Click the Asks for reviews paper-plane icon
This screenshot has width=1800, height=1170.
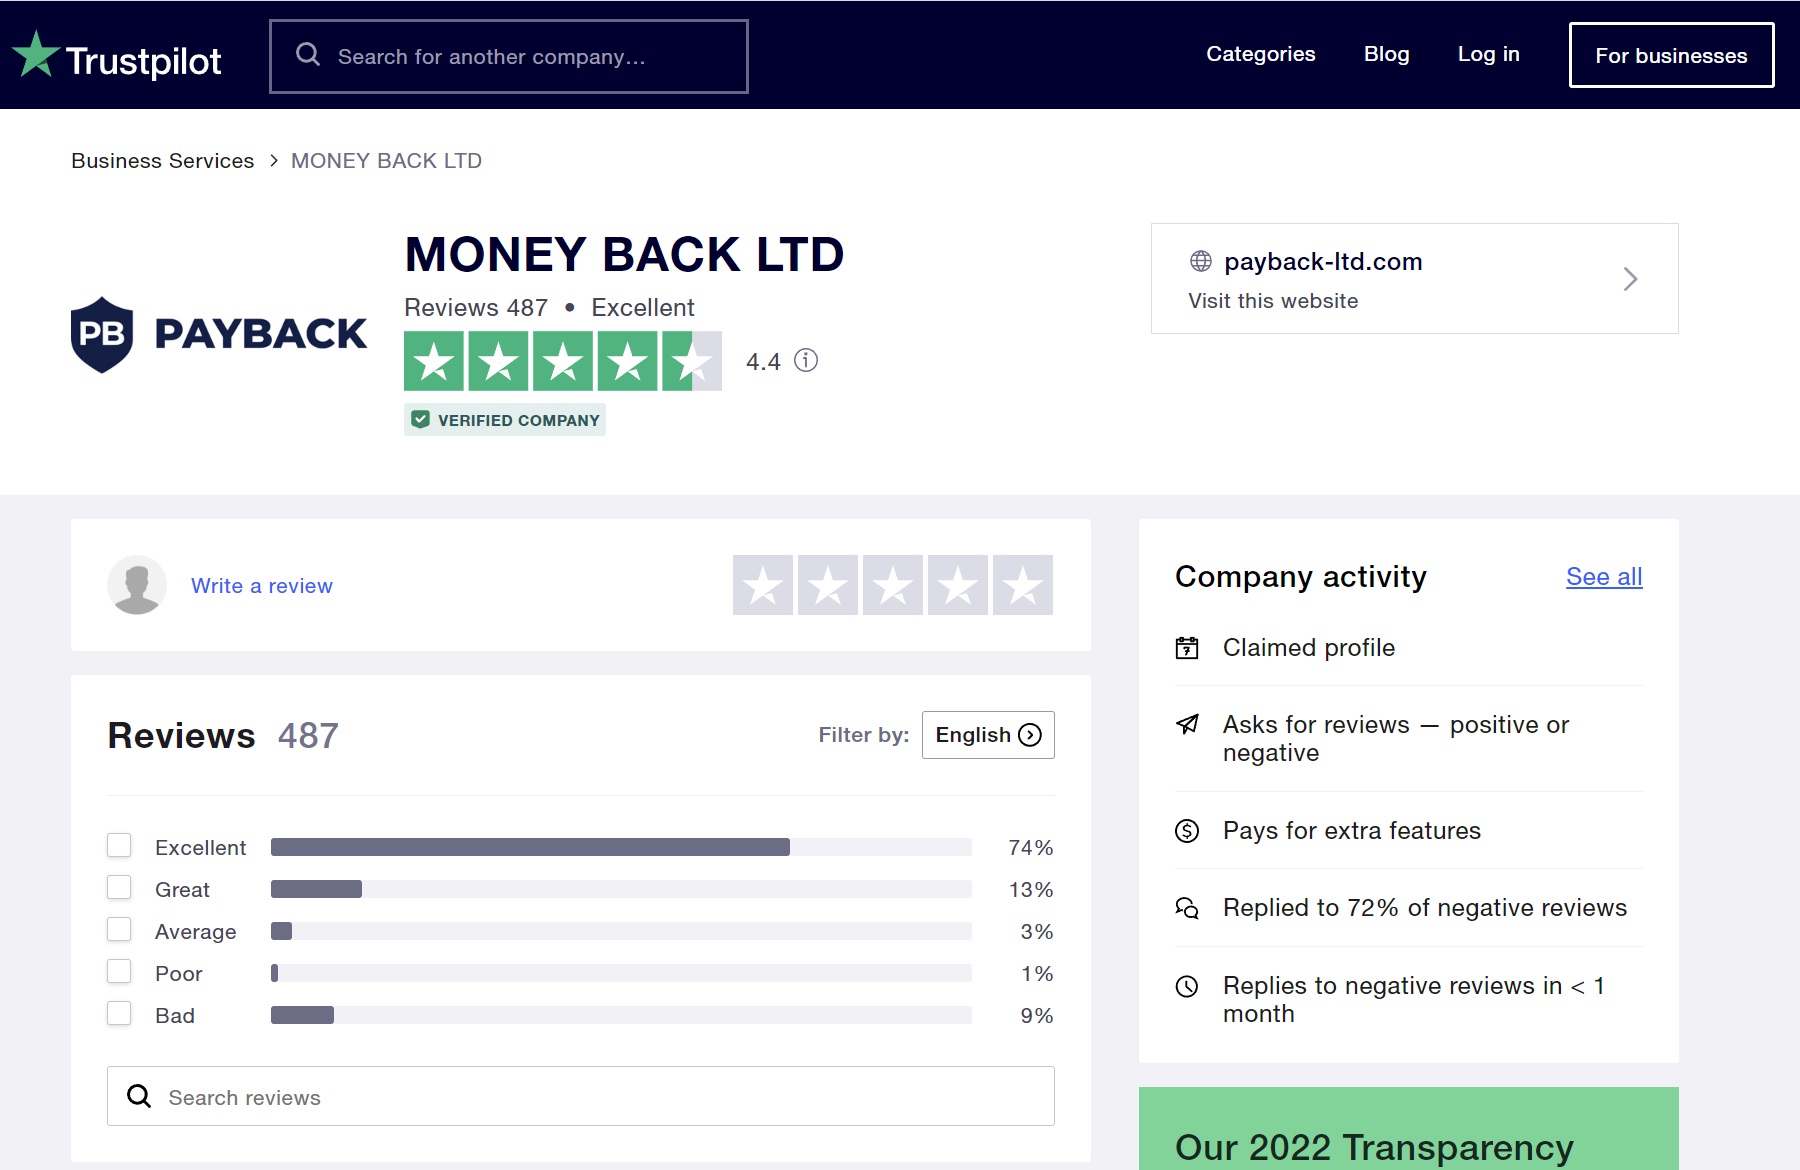coord(1187,724)
